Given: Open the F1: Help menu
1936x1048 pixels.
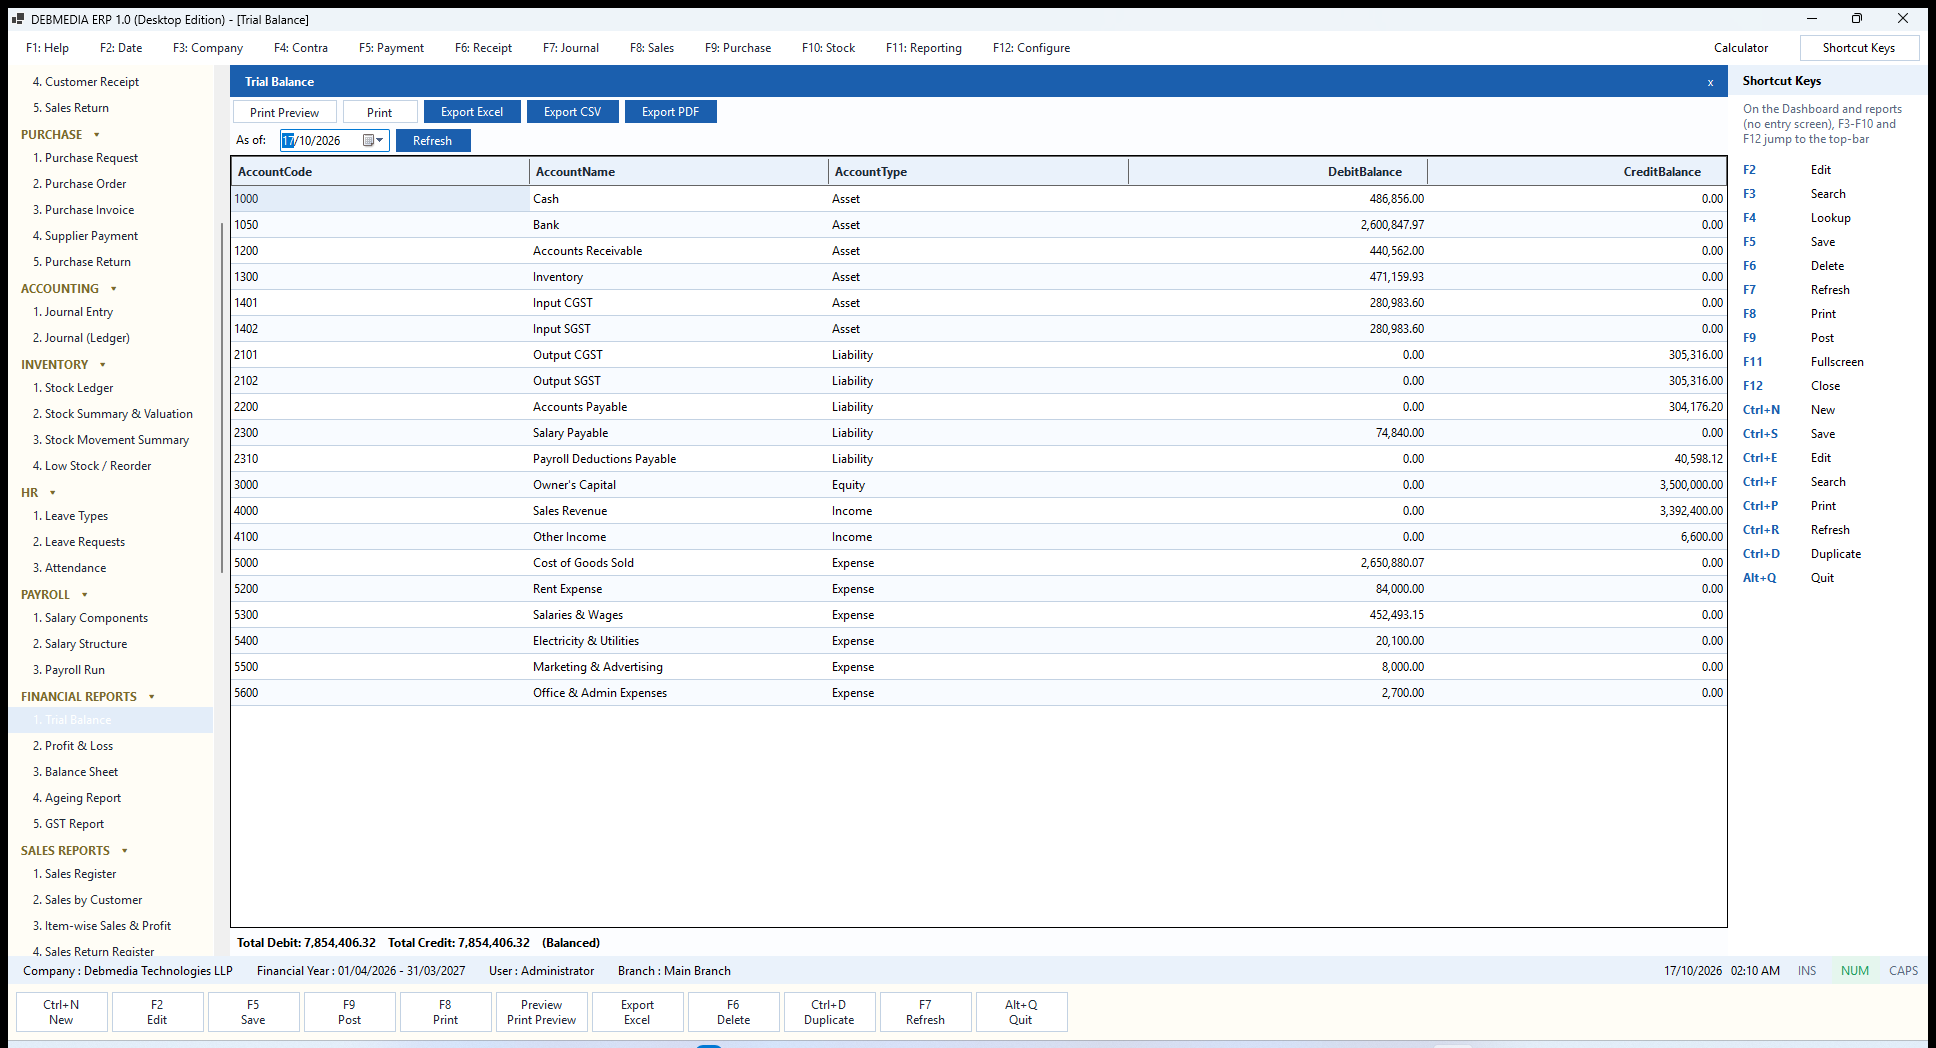Looking at the screenshot, I should click(x=48, y=48).
